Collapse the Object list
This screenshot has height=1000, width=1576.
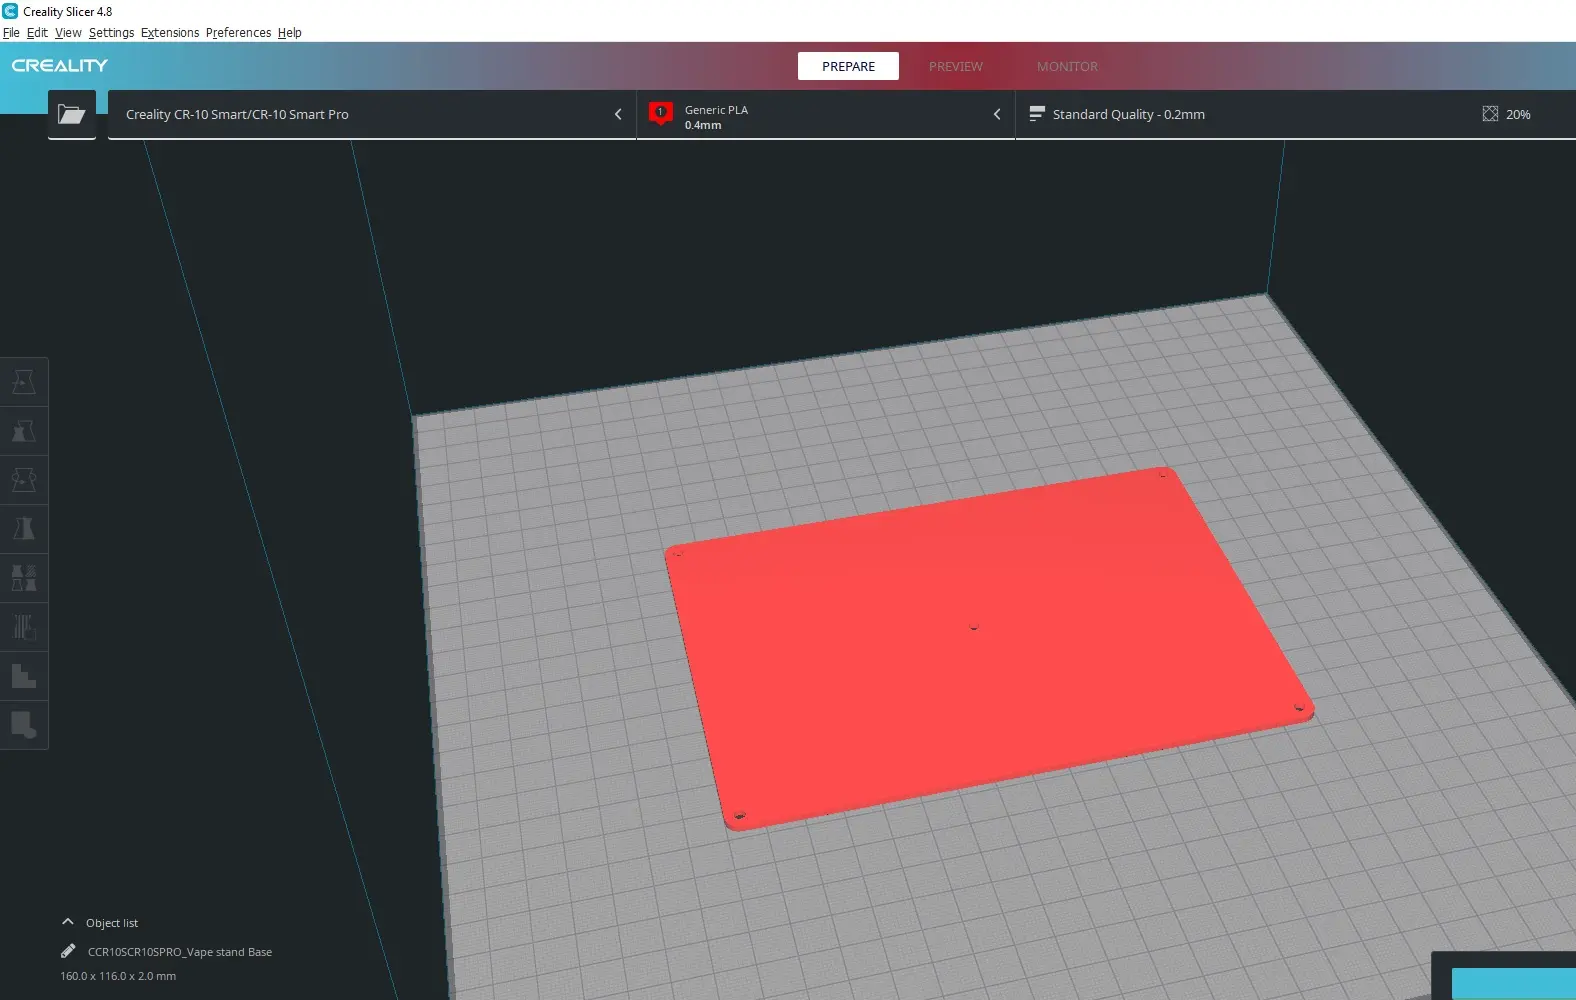point(68,922)
